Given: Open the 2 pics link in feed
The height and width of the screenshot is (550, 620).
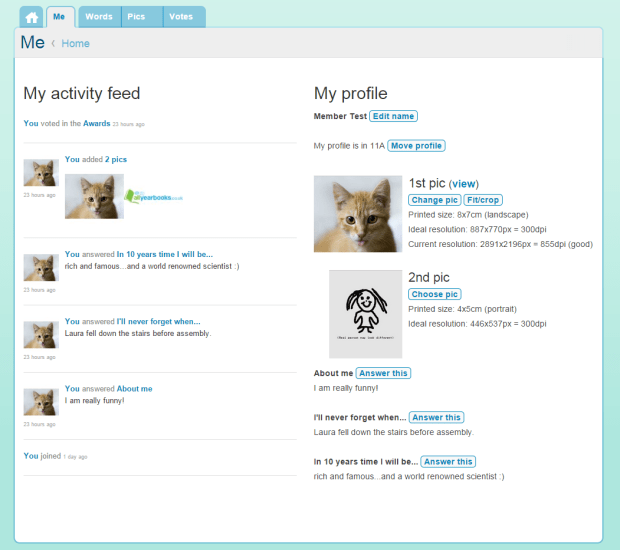Looking at the screenshot, I should click(116, 159).
